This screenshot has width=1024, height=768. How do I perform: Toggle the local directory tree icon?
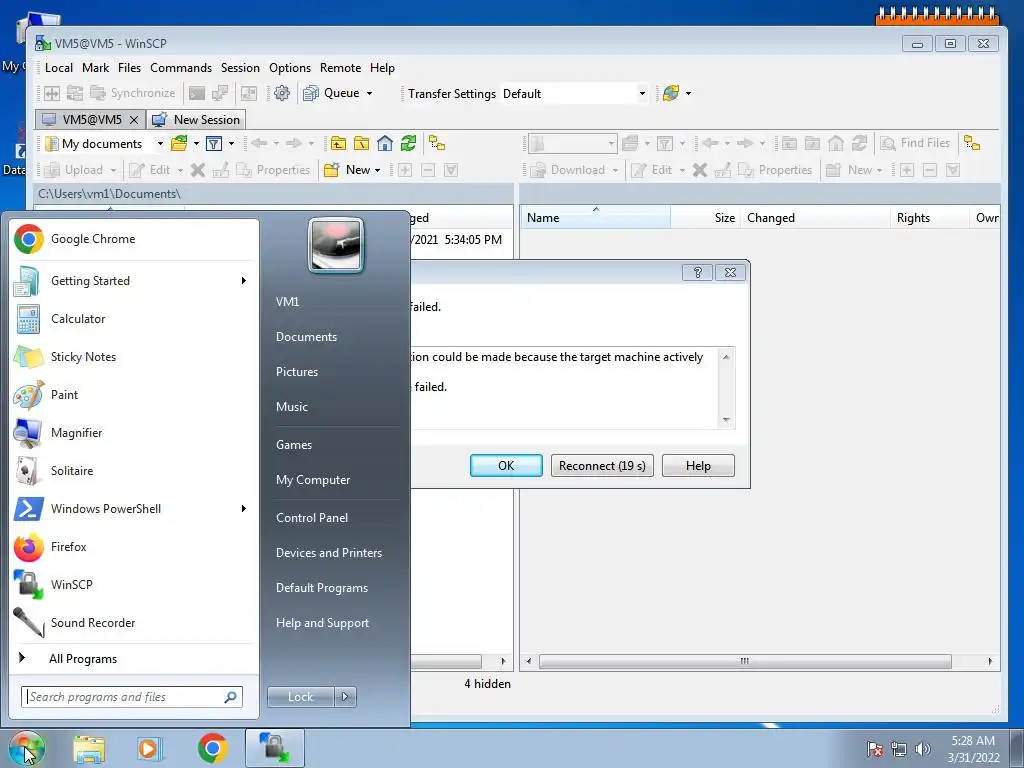point(437,144)
